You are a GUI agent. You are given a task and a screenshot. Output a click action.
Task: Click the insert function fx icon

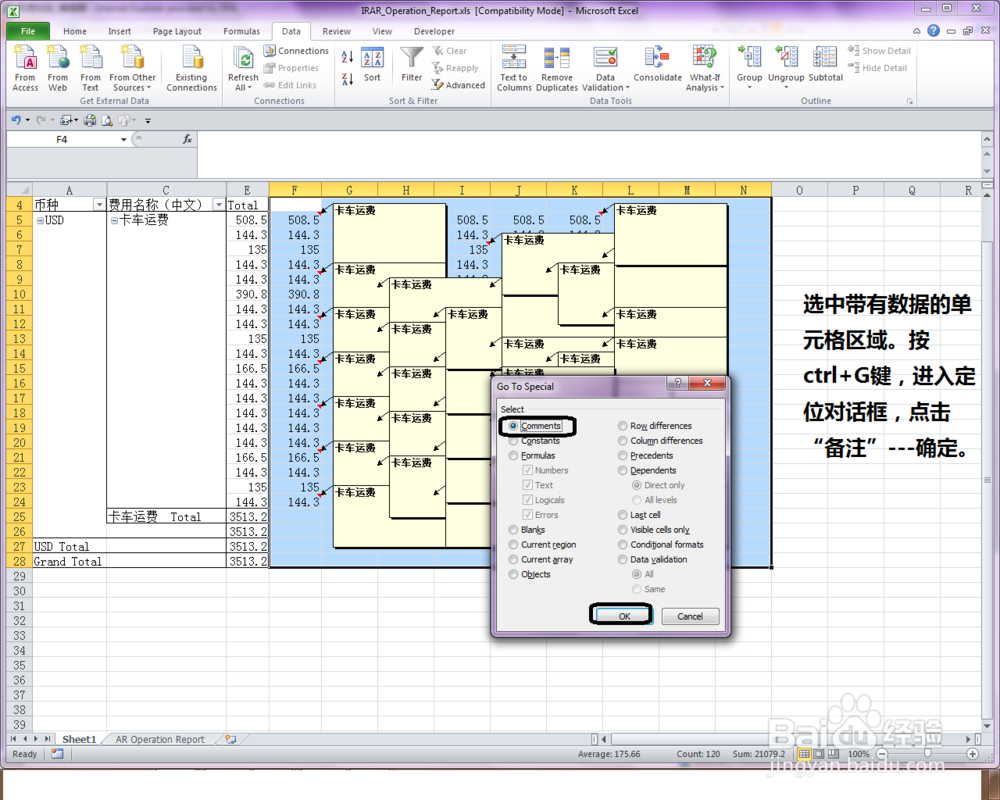[x=188, y=139]
